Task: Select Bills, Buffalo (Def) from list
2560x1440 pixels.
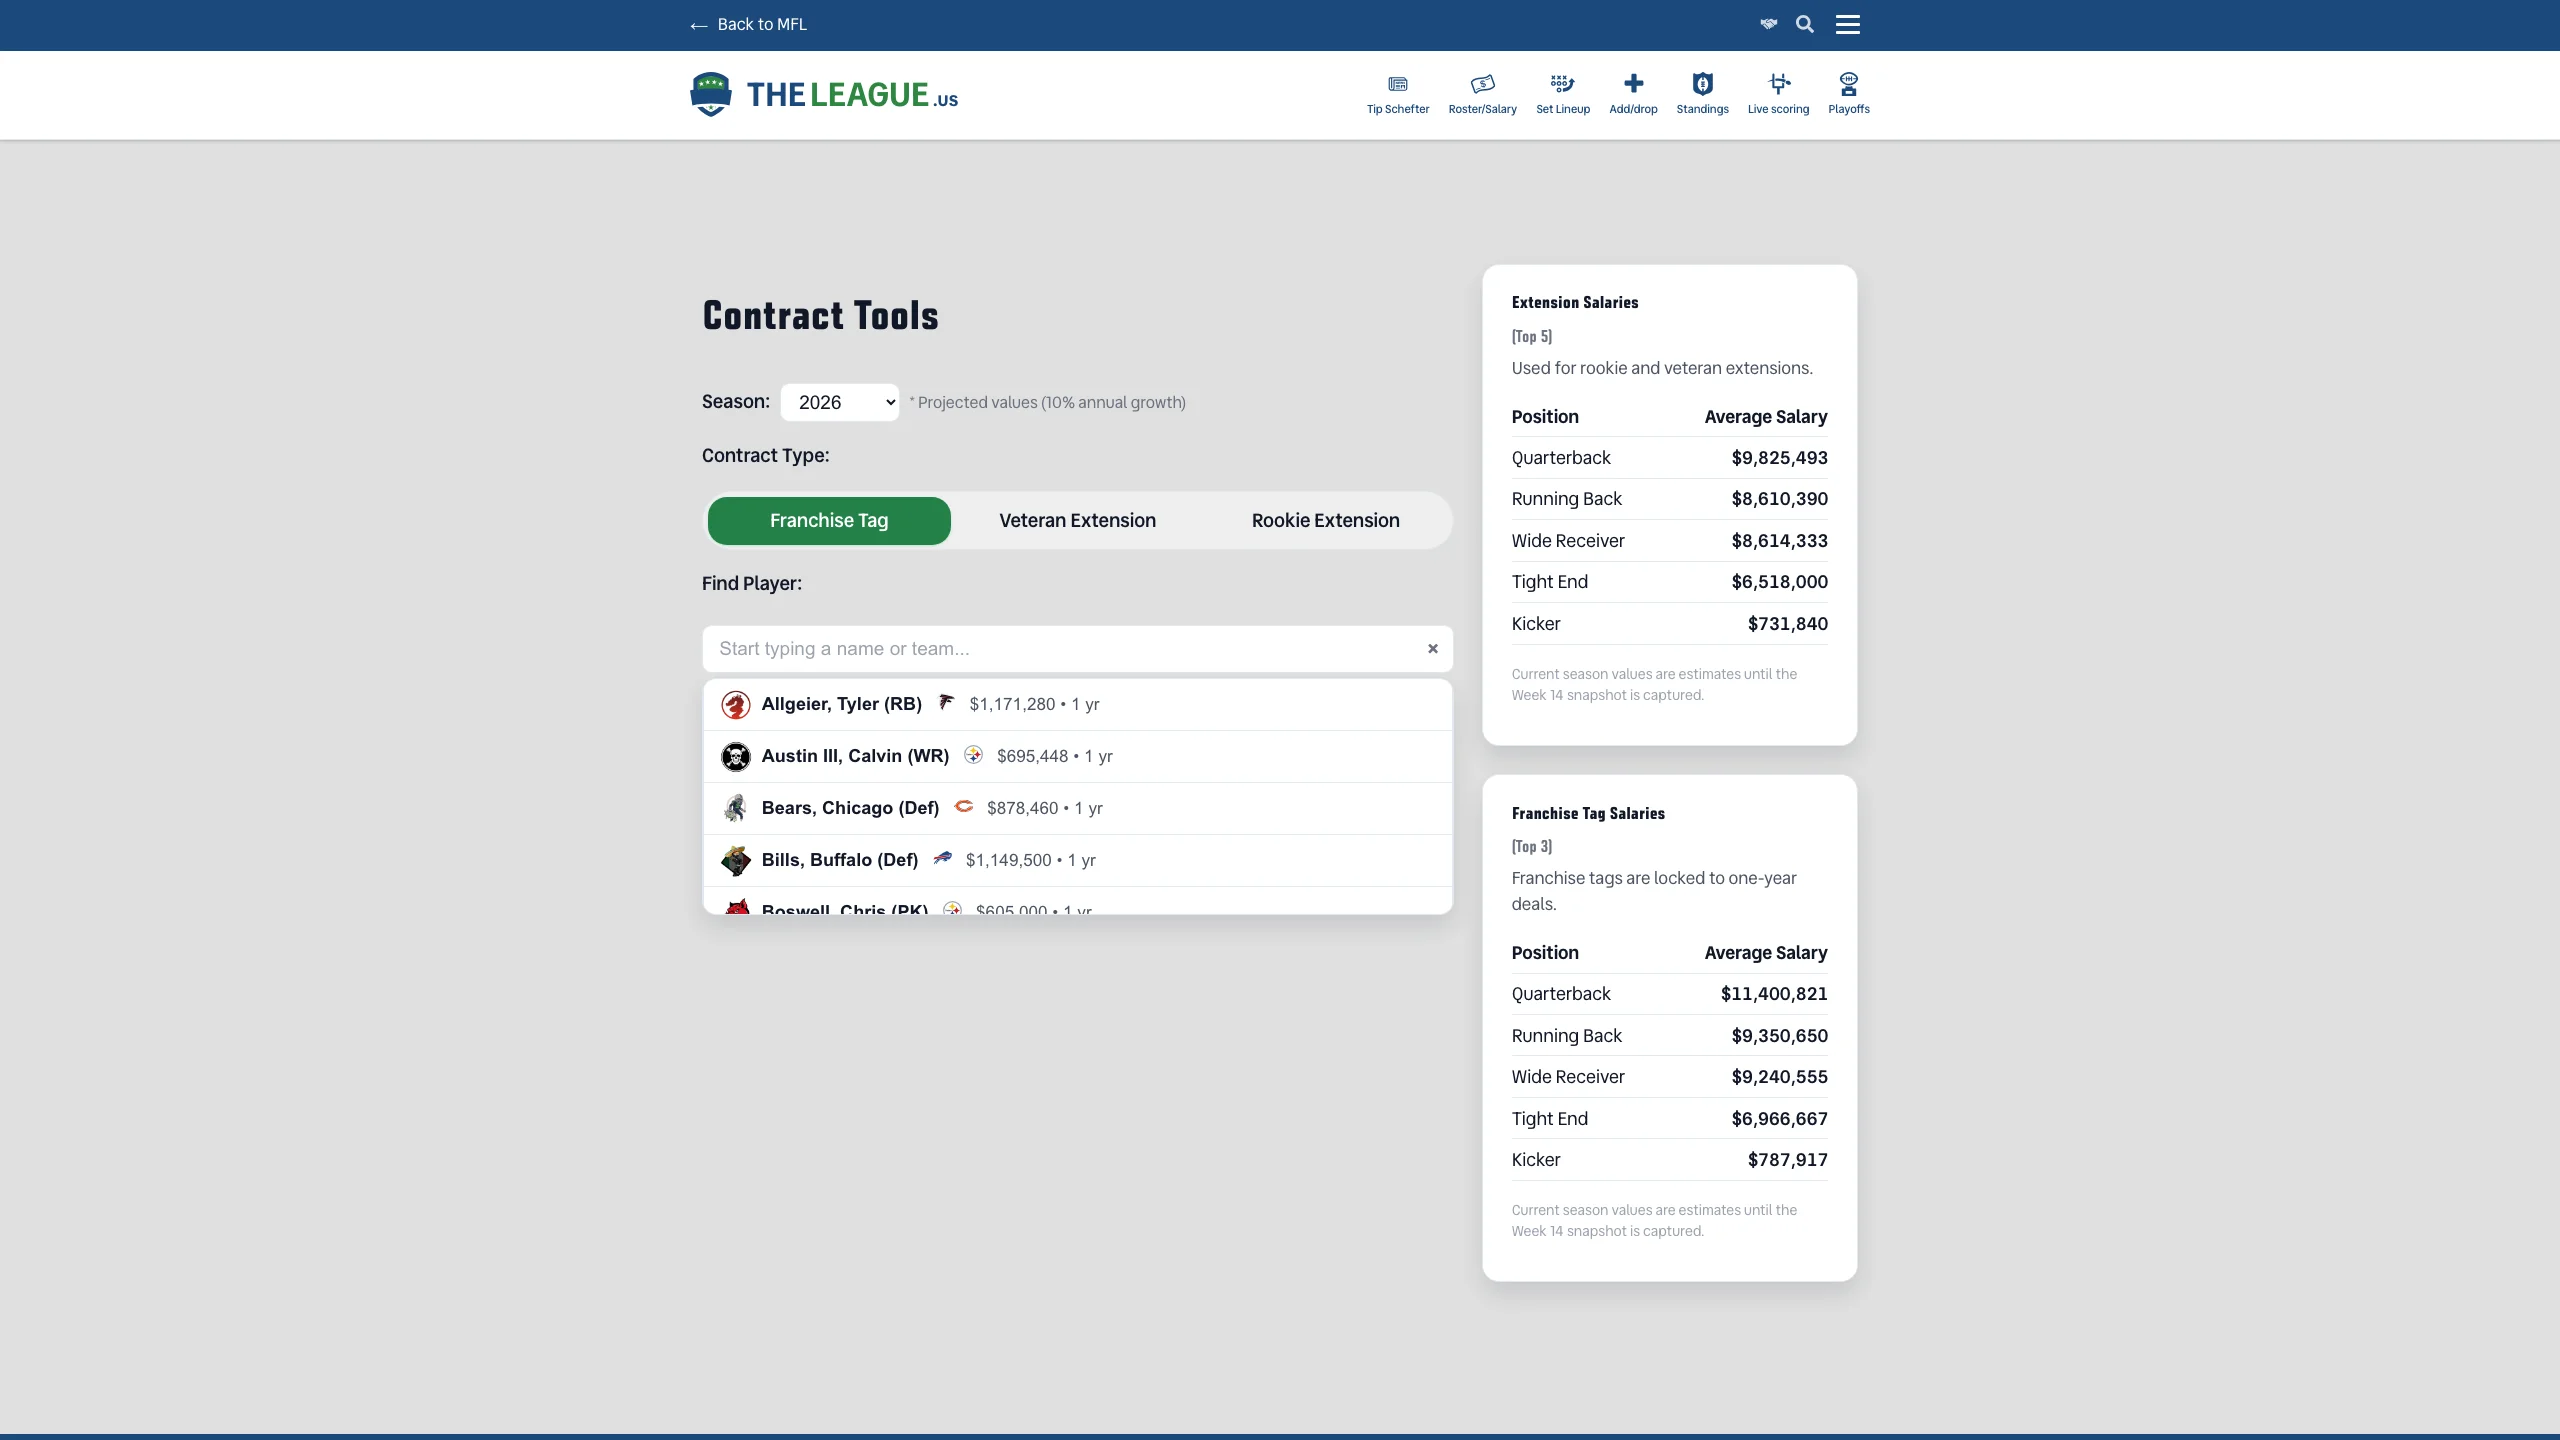Action: coord(1077,861)
